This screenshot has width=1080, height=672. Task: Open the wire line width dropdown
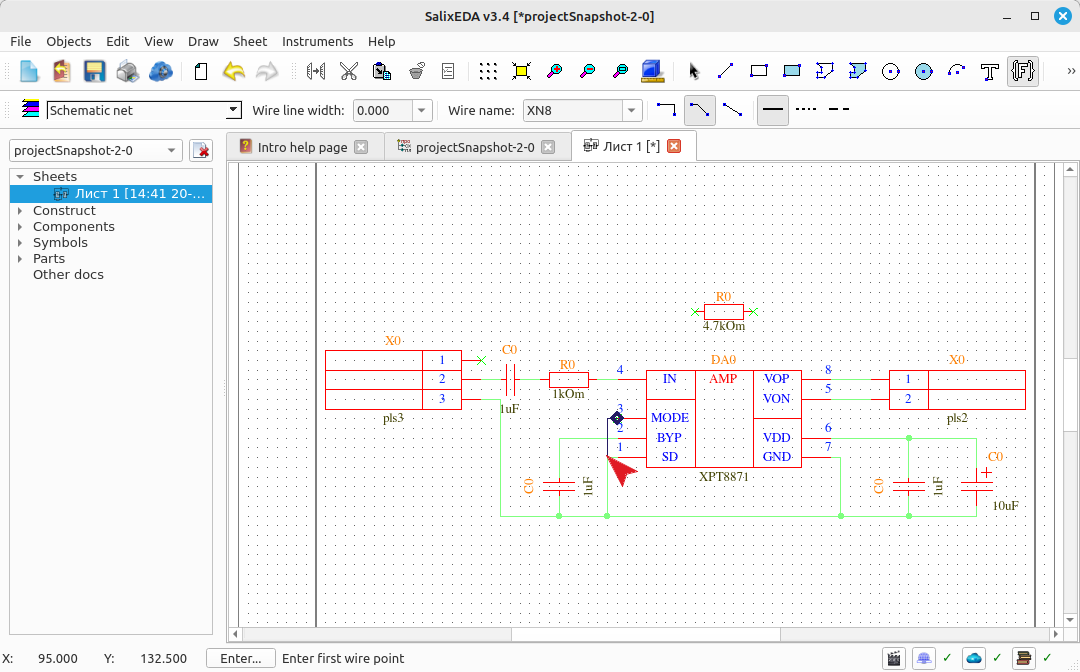pyautogui.click(x=422, y=110)
